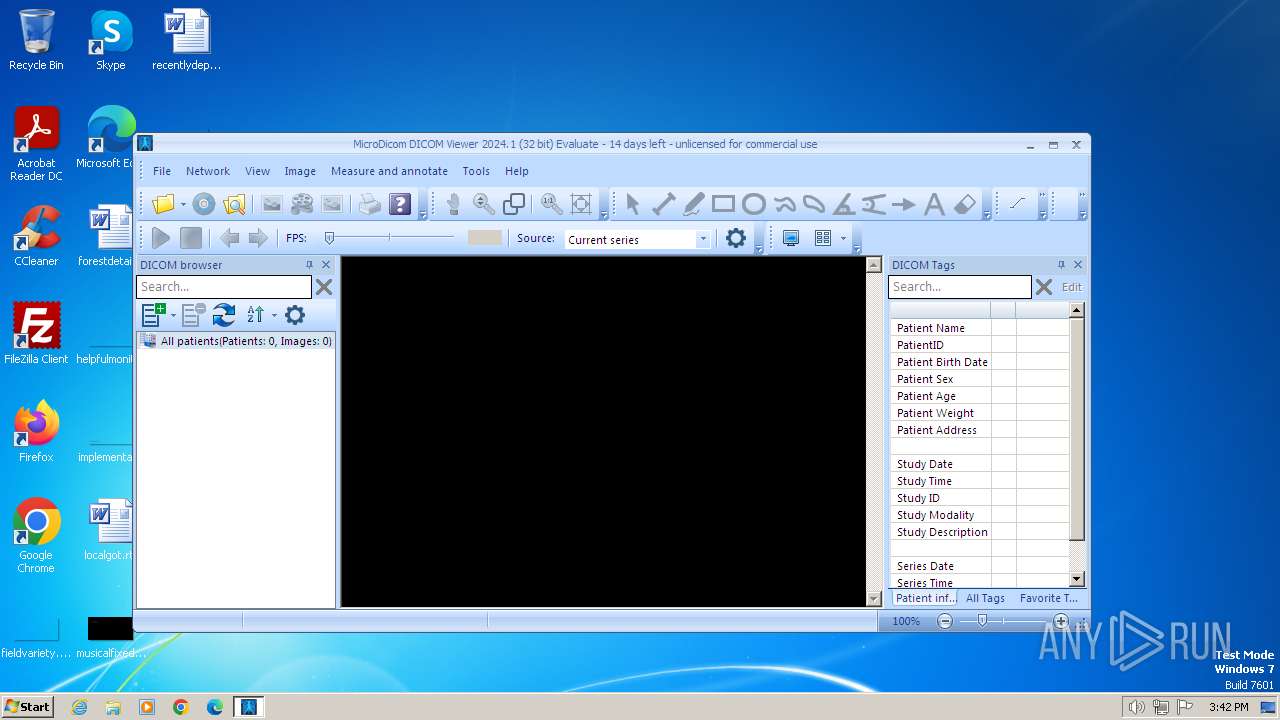Image resolution: width=1280 pixels, height=720 pixels.
Task: Open the Help menu
Action: [517, 171]
